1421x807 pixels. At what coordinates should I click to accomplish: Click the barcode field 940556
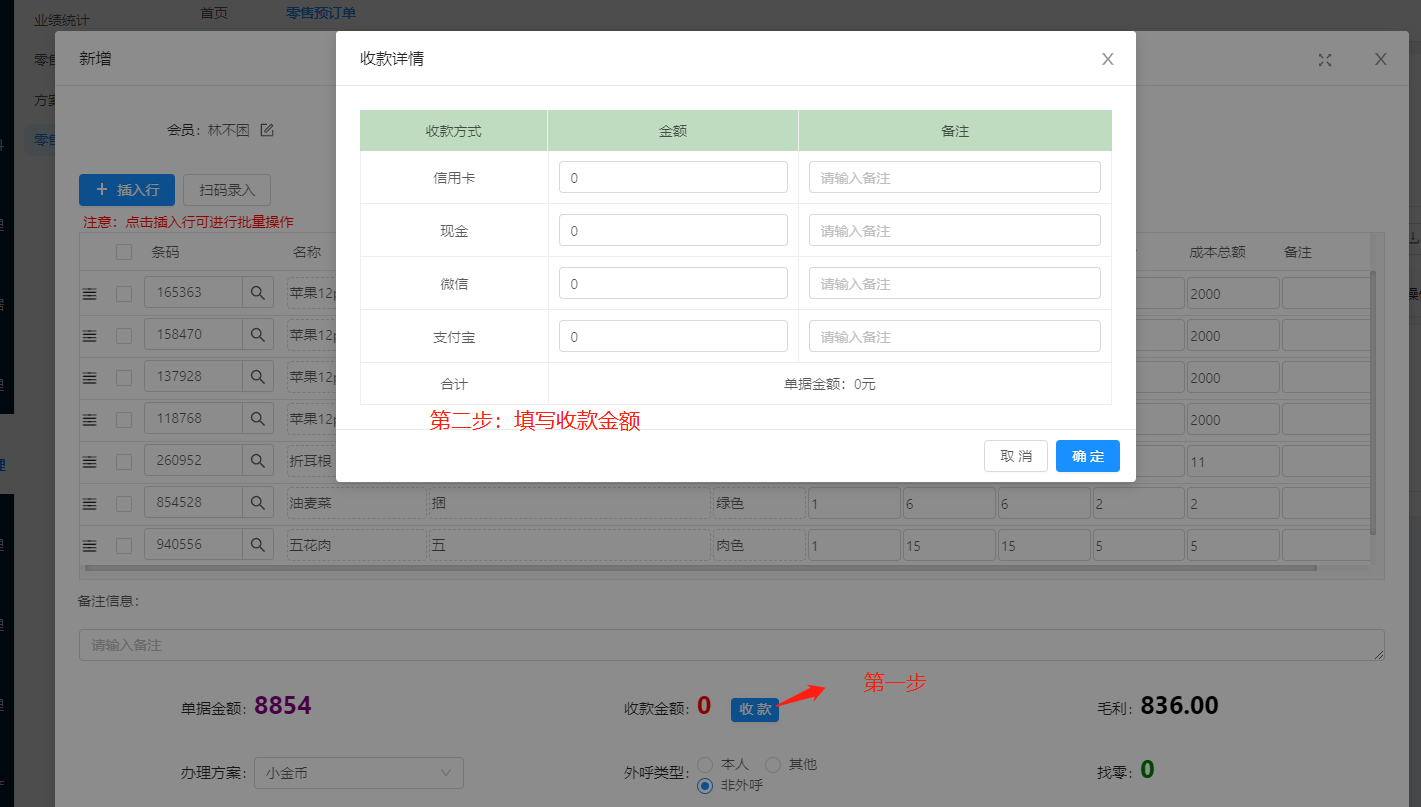pos(194,545)
